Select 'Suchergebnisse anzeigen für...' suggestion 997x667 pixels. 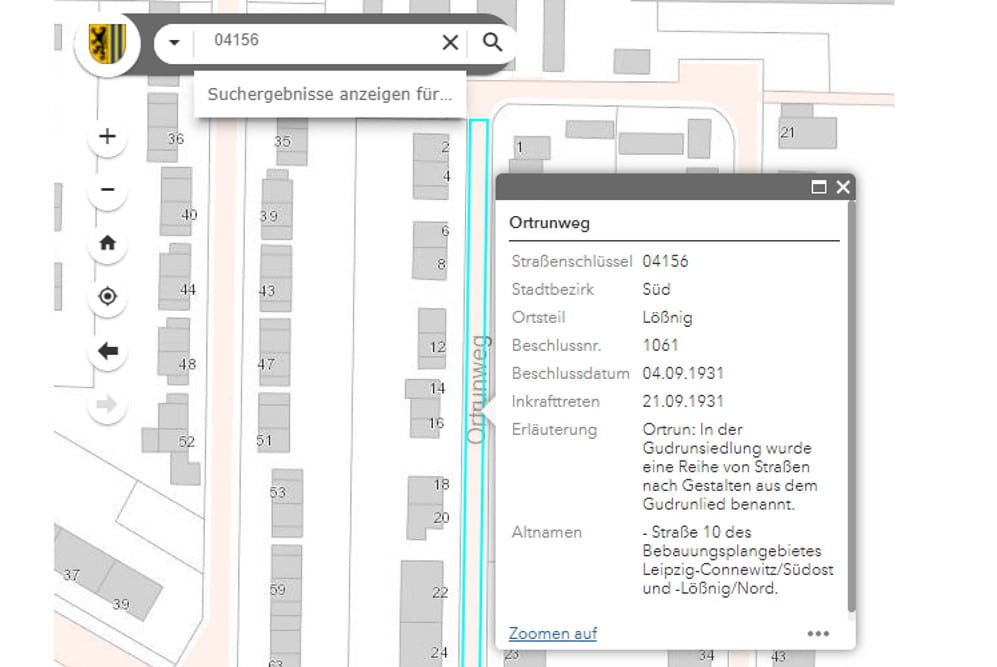click(329, 95)
